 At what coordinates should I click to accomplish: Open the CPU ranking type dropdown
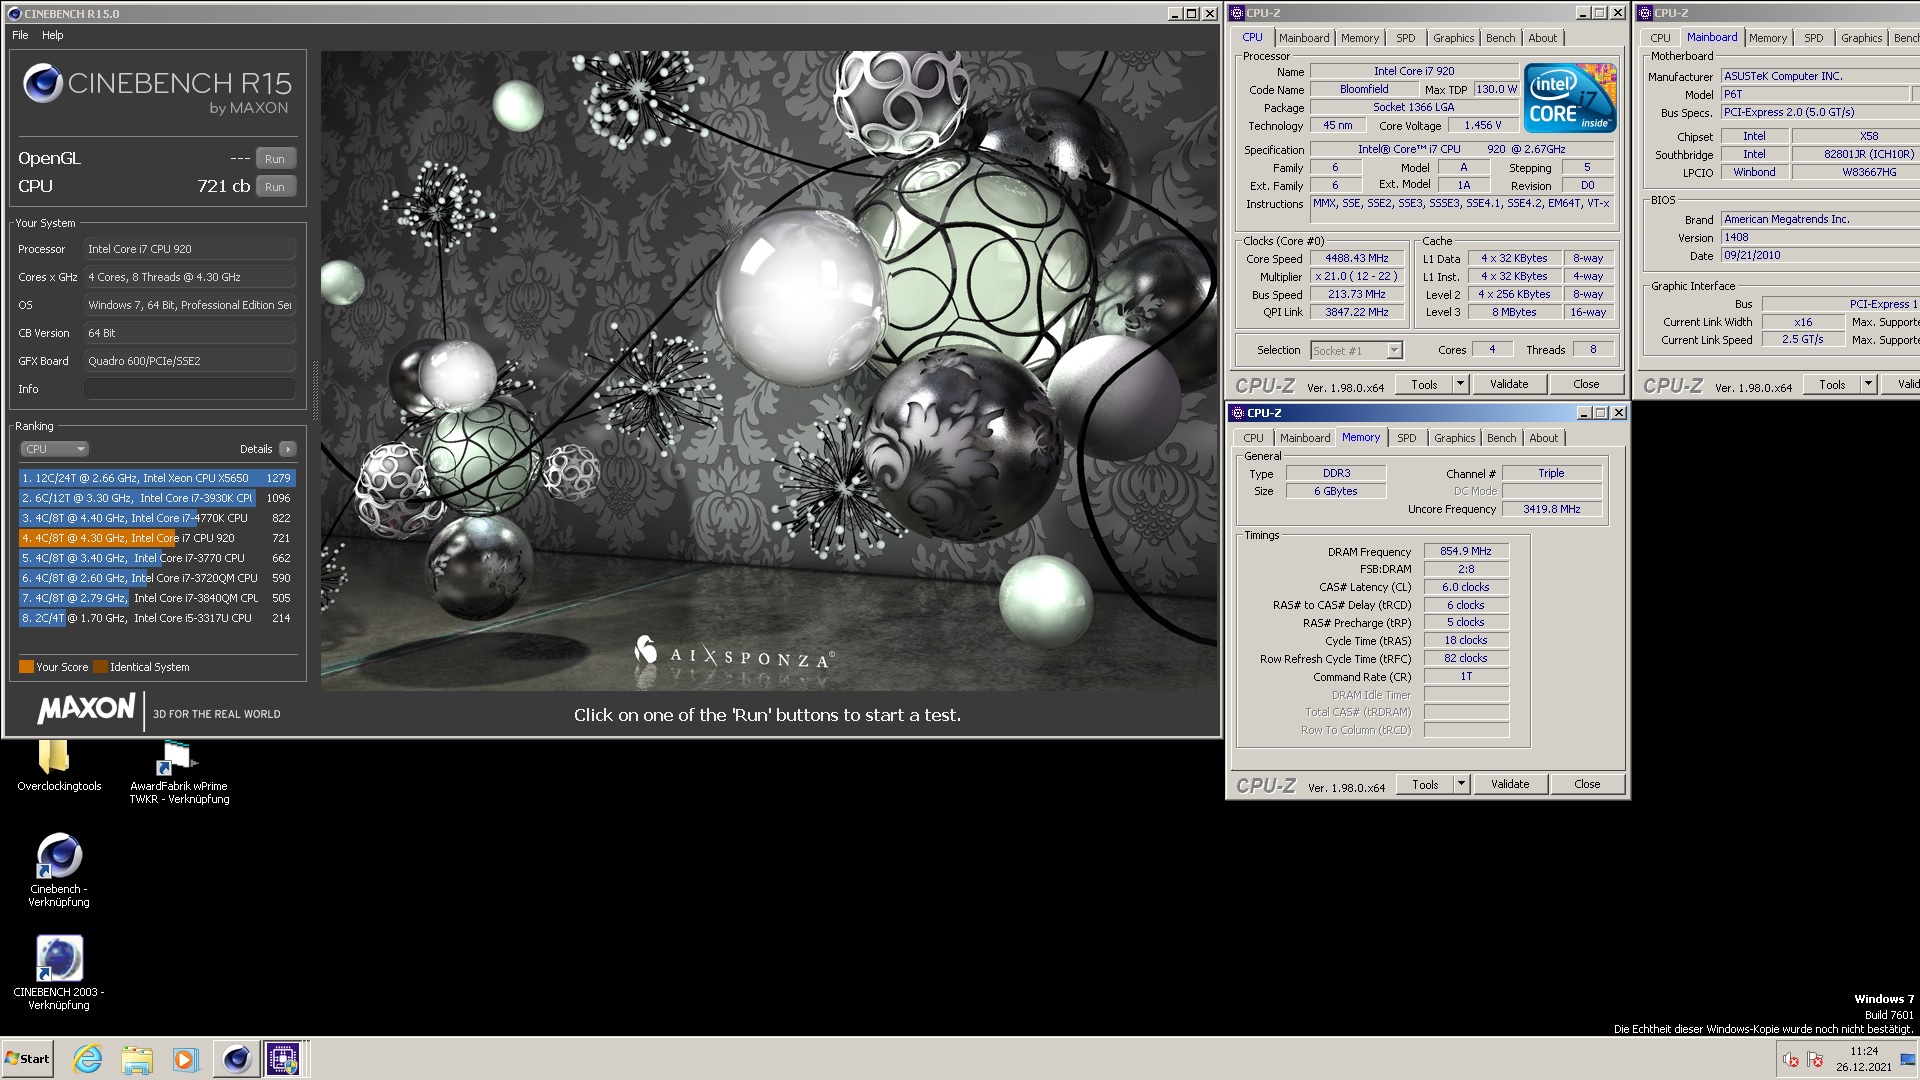[54, 449]
